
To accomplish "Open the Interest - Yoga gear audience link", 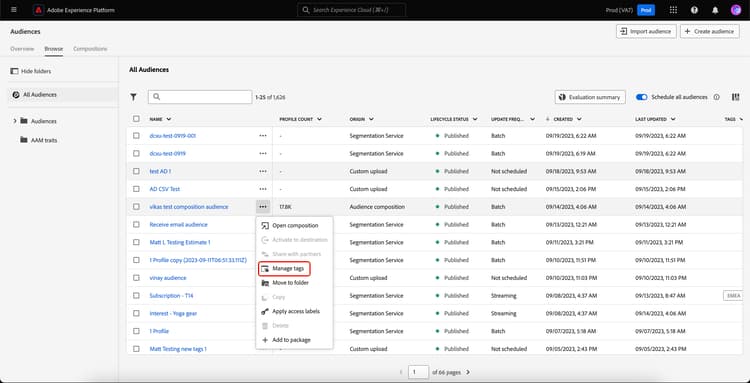I will pos(173,313).
